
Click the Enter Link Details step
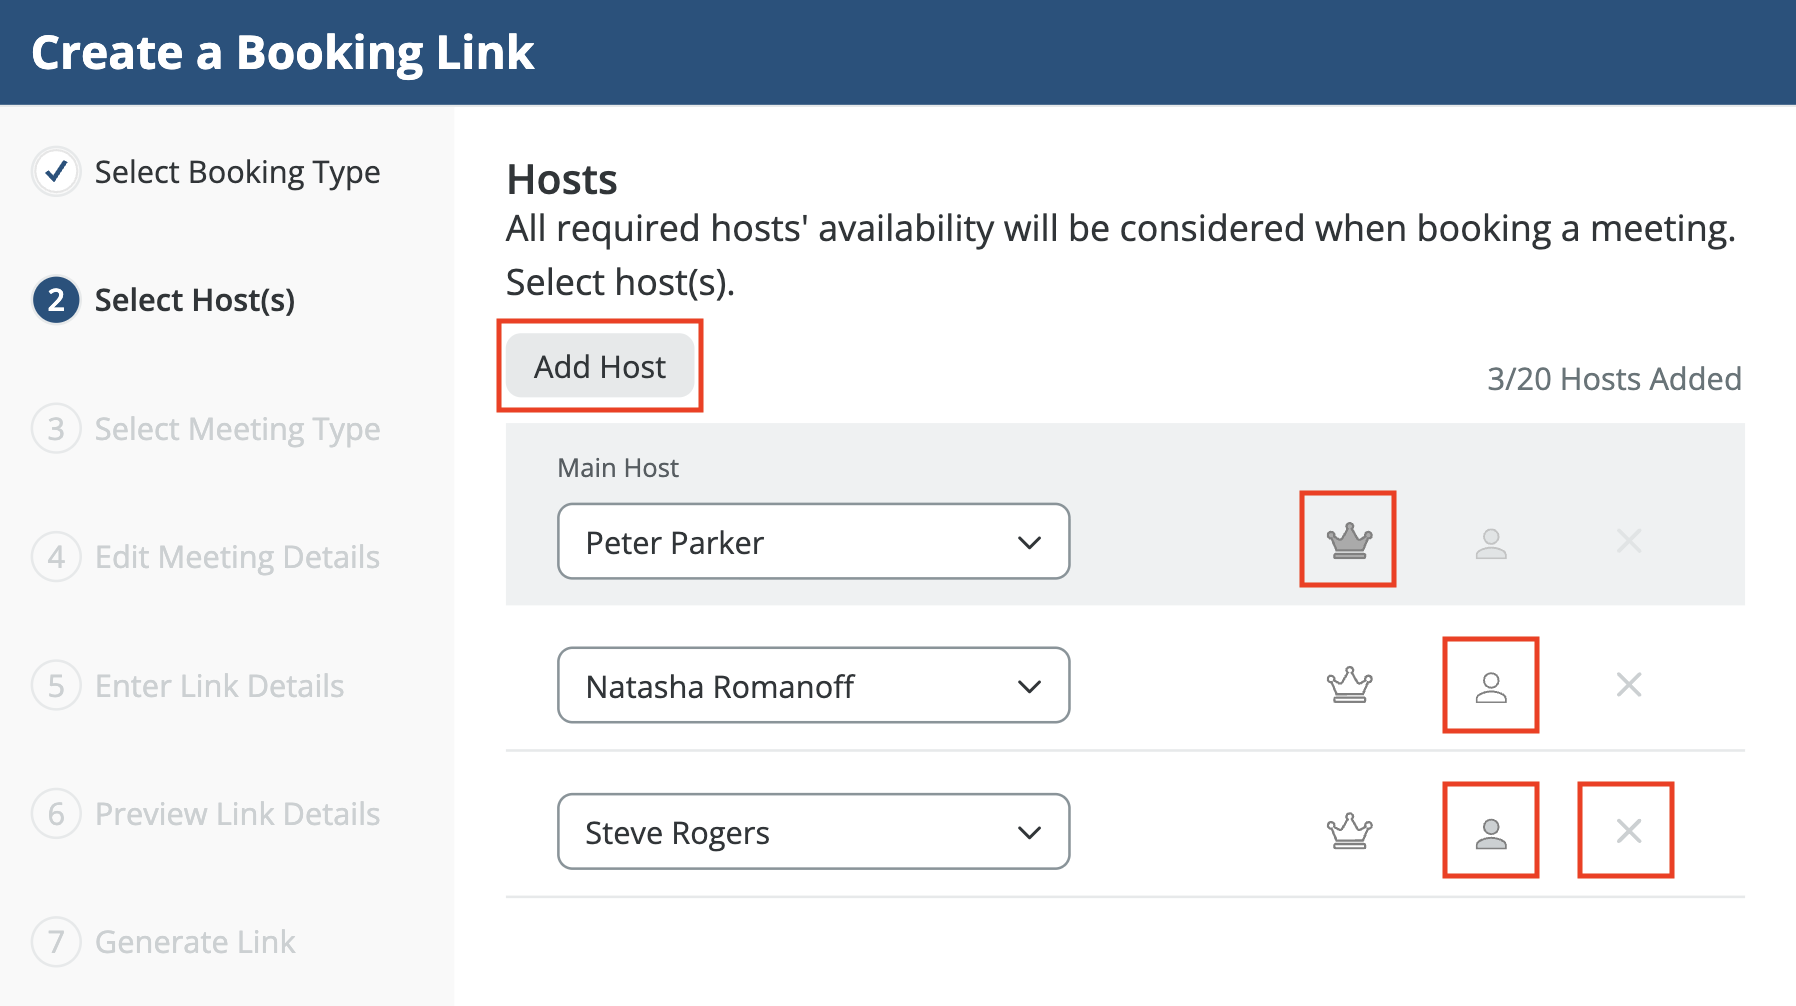(219, 686)
